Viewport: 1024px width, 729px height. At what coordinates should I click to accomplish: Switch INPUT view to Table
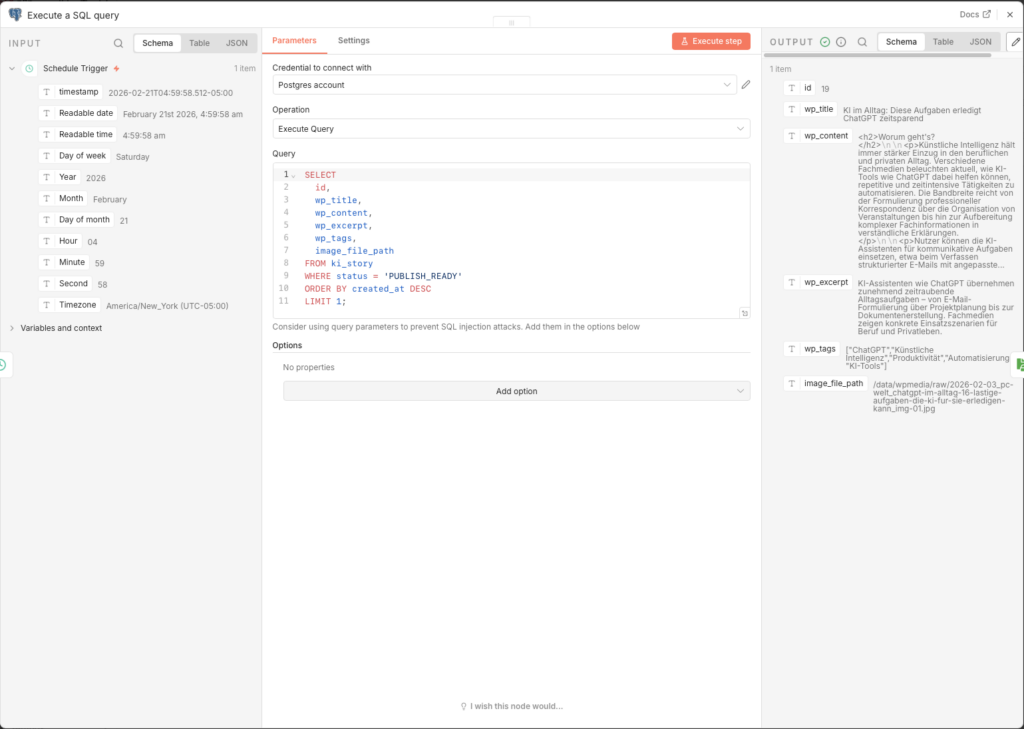[x=199, y=43]
